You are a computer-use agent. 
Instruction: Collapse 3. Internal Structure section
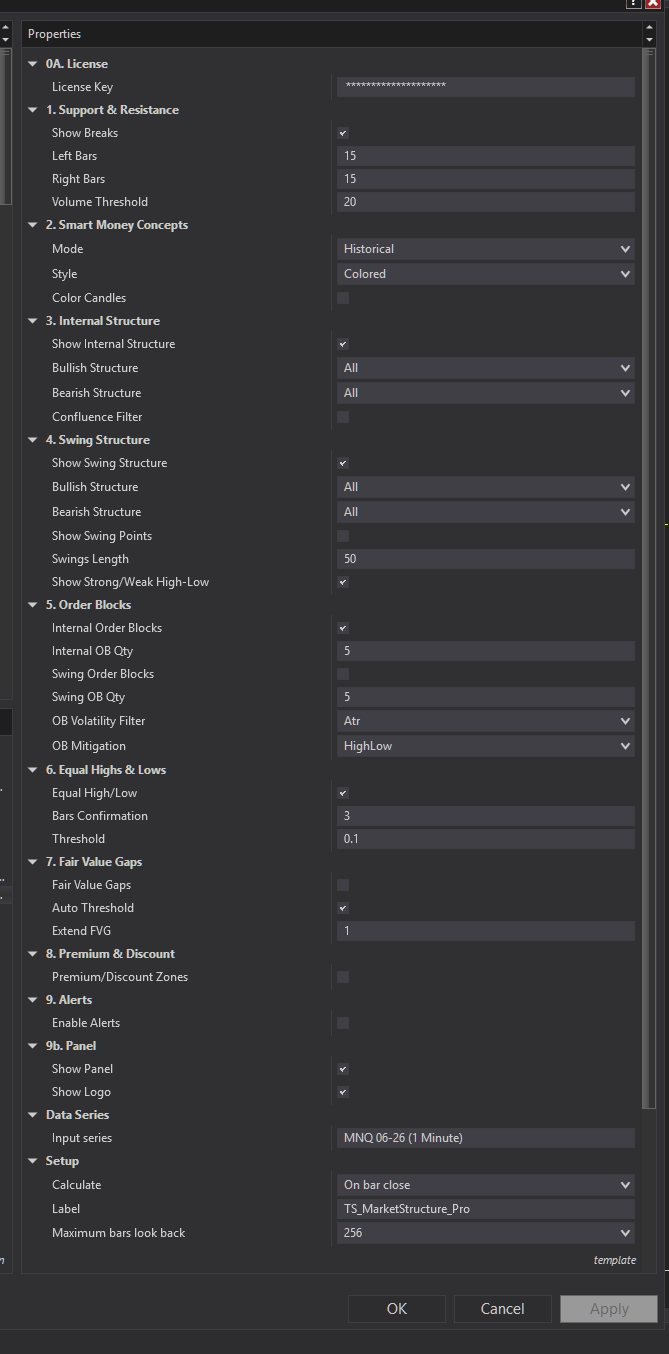click(x=33, y=321)
